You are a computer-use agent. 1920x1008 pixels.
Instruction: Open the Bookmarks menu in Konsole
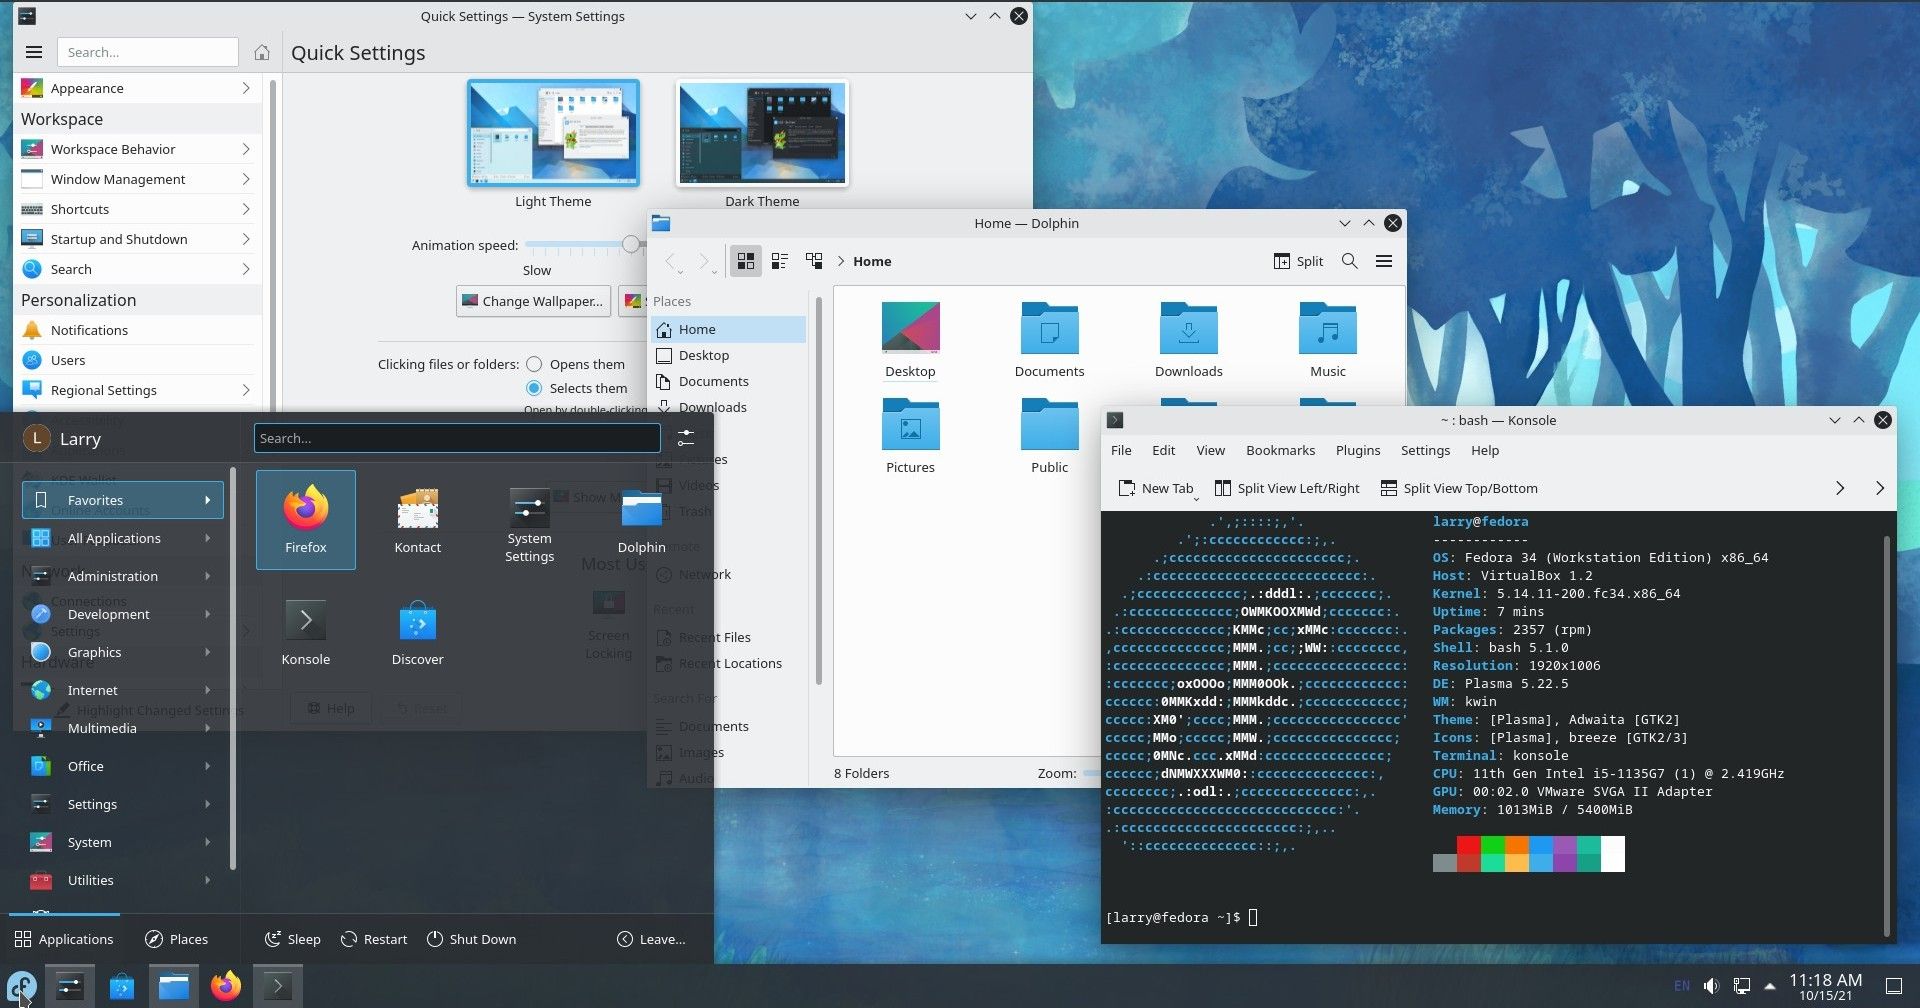point(1280,450)
